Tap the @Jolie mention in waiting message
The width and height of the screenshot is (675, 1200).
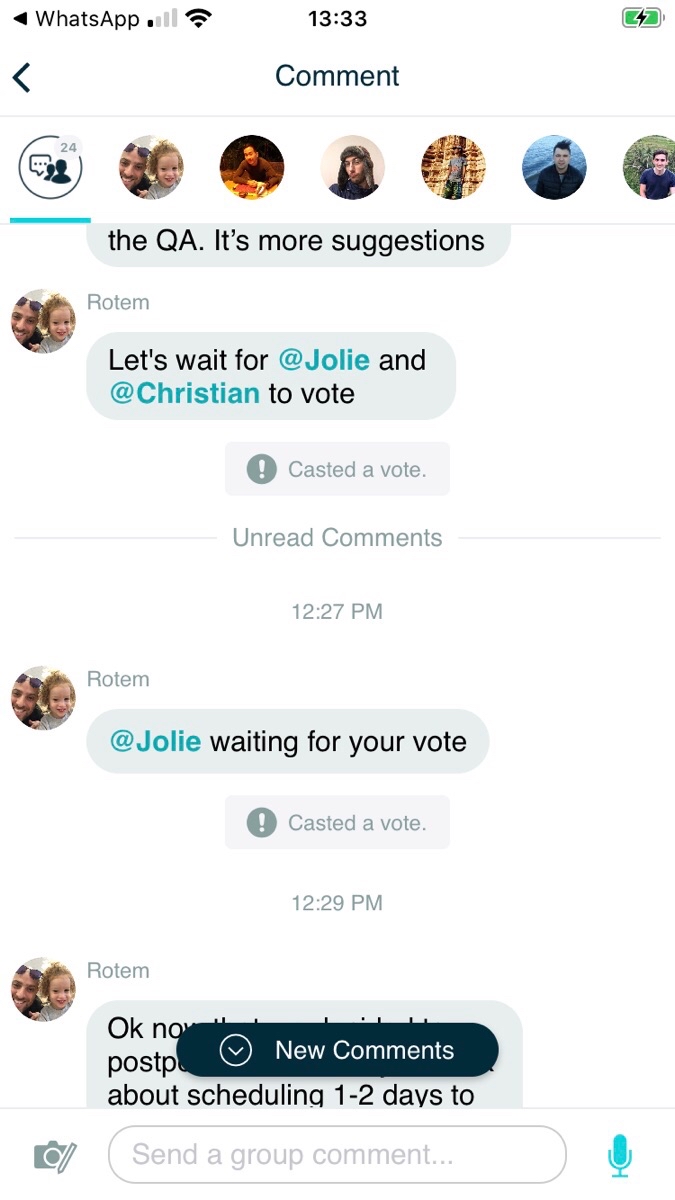[155, 742]
